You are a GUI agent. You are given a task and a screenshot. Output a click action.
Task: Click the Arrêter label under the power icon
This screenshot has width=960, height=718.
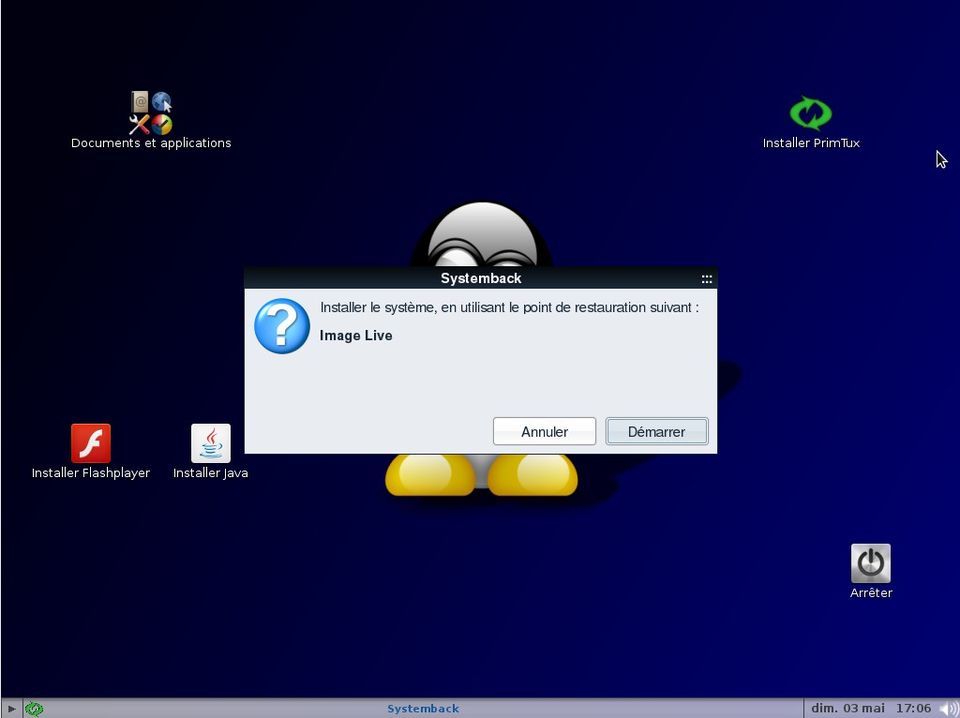[870, 592]
